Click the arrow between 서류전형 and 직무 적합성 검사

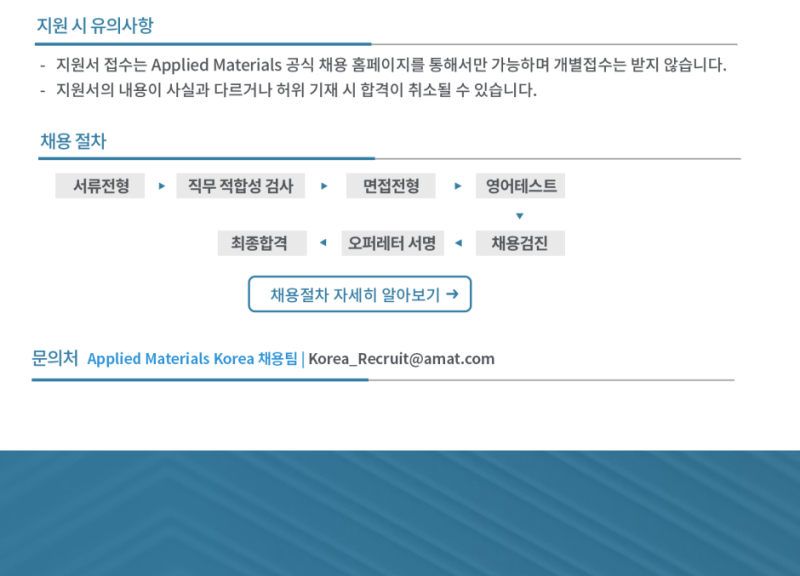tap(162, 186)
